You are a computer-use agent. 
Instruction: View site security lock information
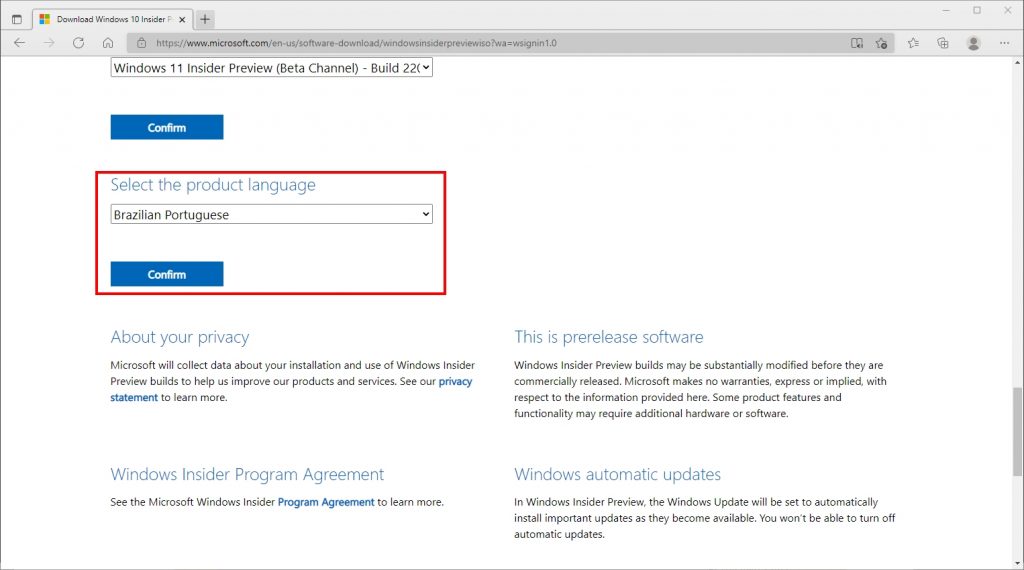[141, 43]
